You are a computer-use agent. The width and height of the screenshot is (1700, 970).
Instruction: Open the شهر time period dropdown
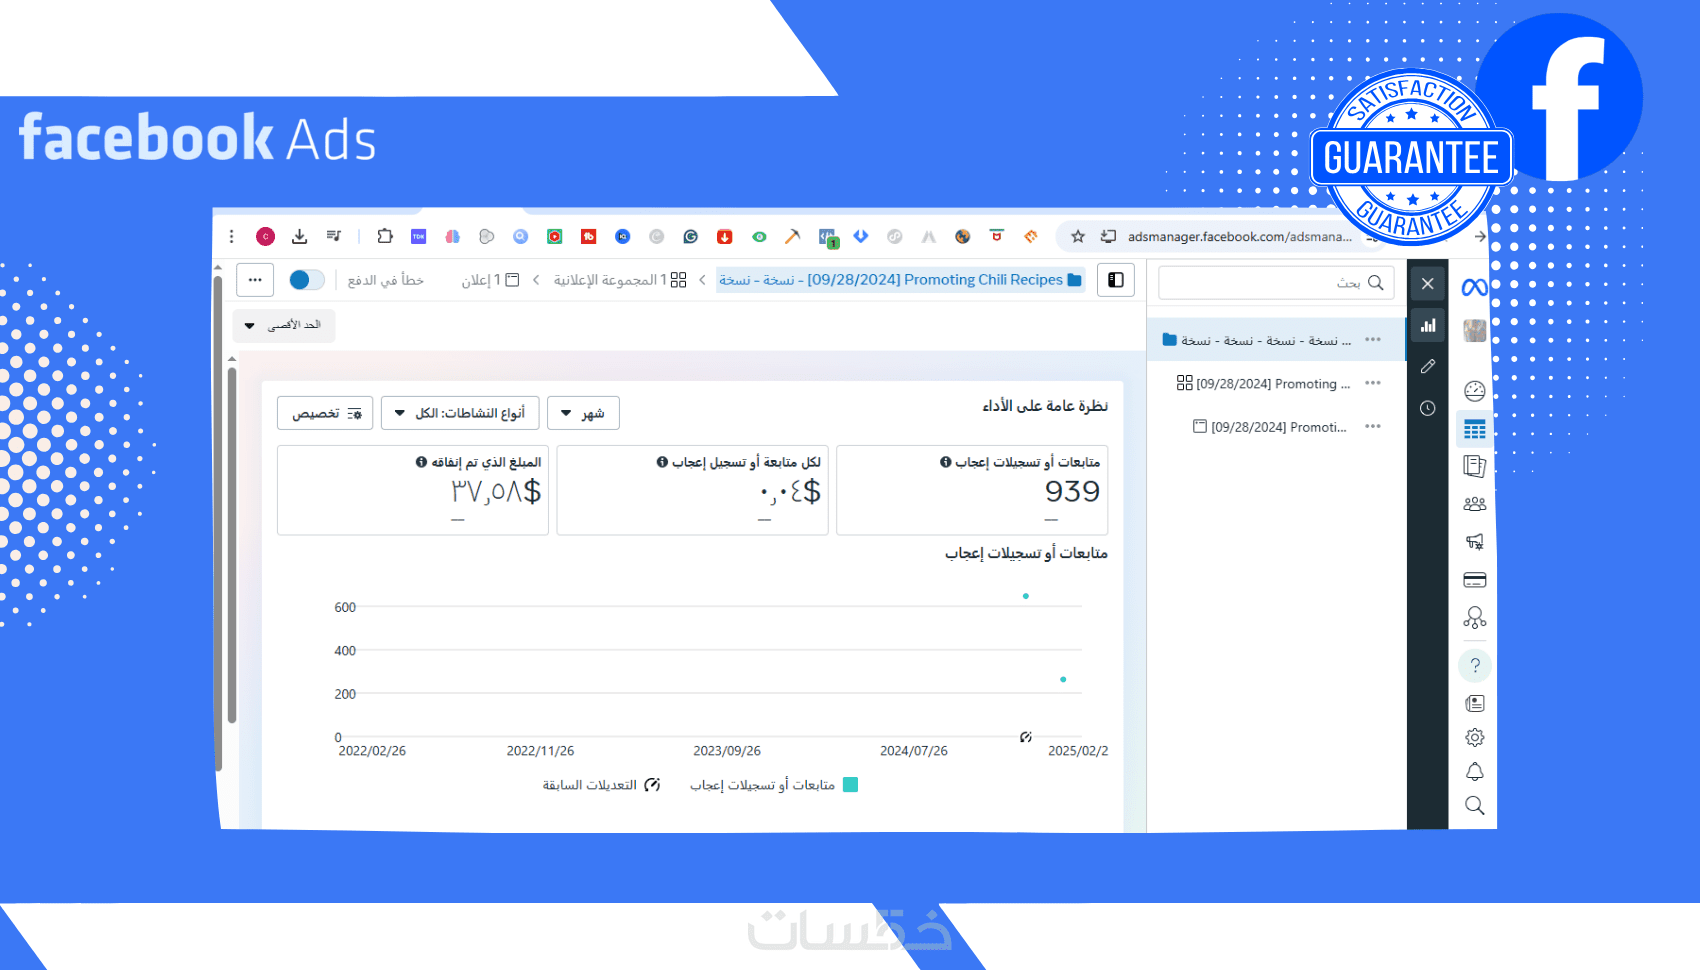583,413
